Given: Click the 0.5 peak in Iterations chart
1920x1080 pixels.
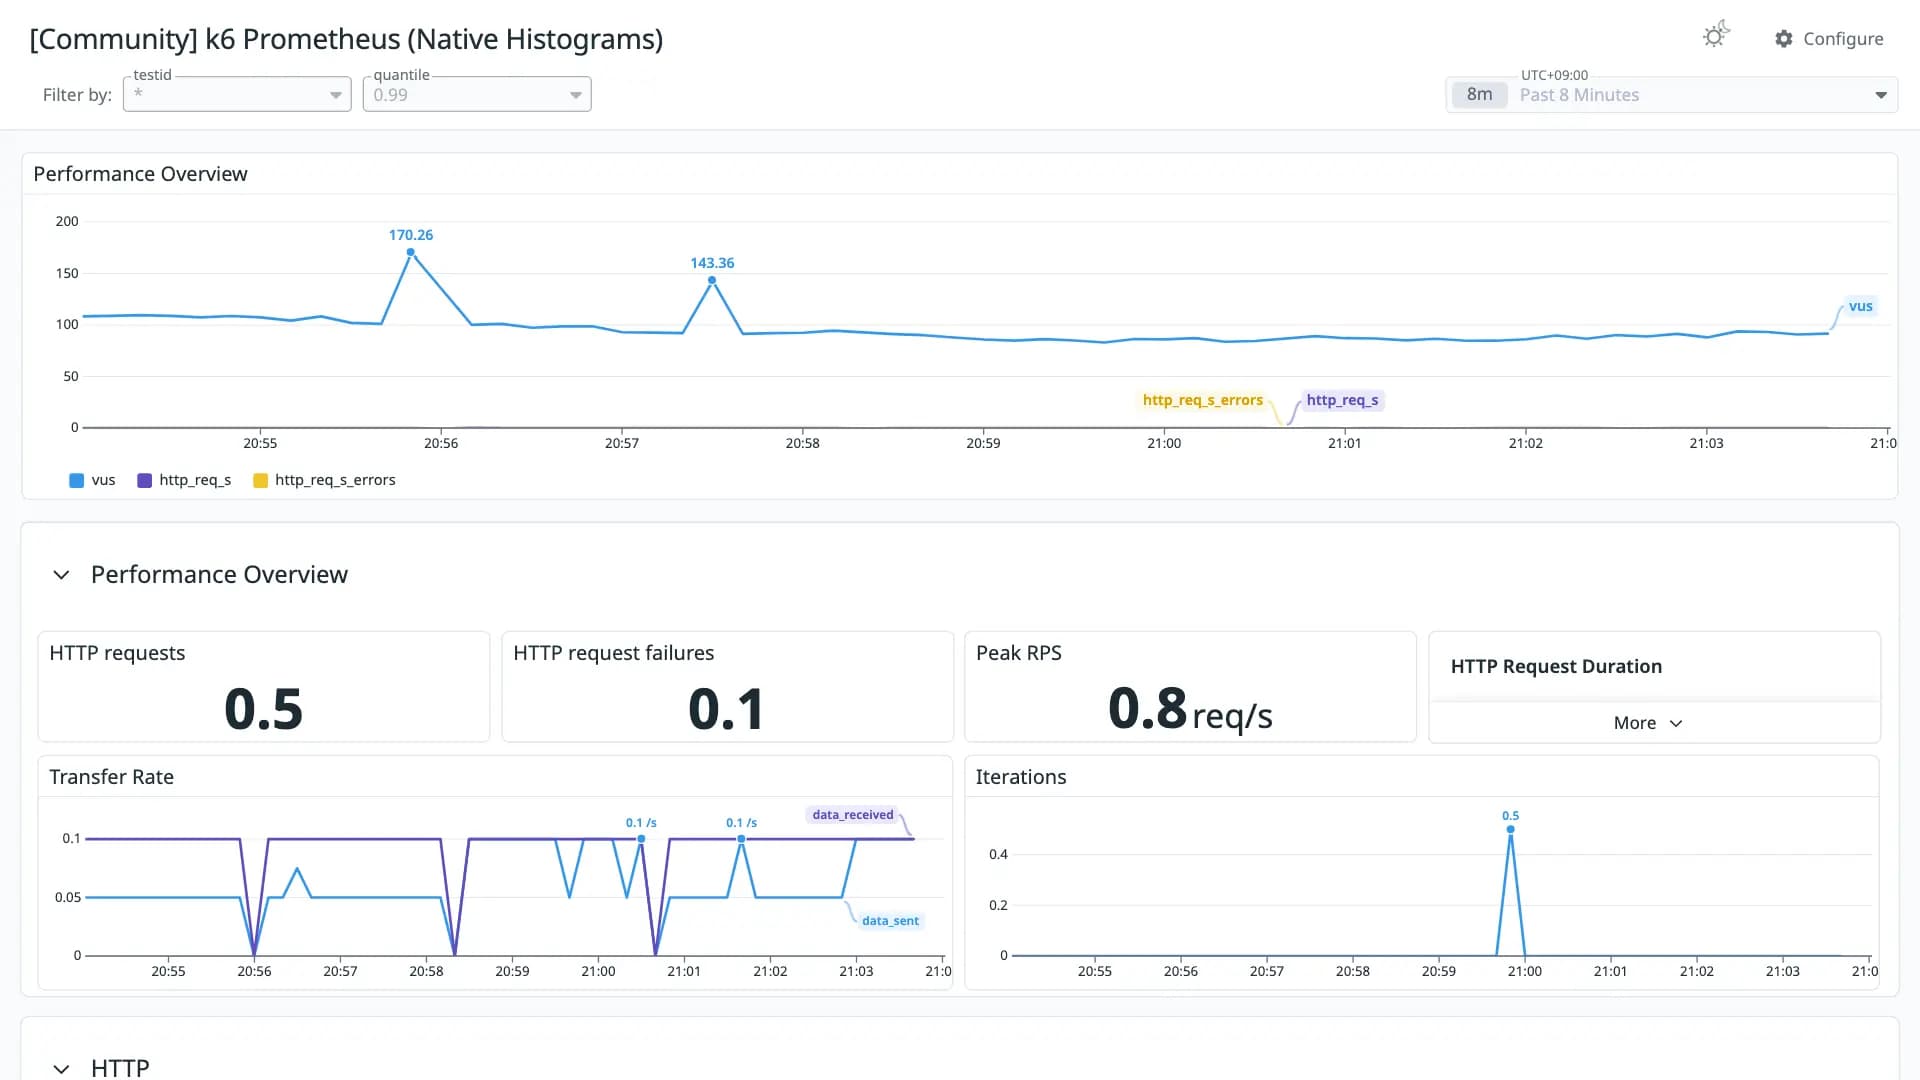Looking at the screenshot, I should click(x=1510, y=829).
